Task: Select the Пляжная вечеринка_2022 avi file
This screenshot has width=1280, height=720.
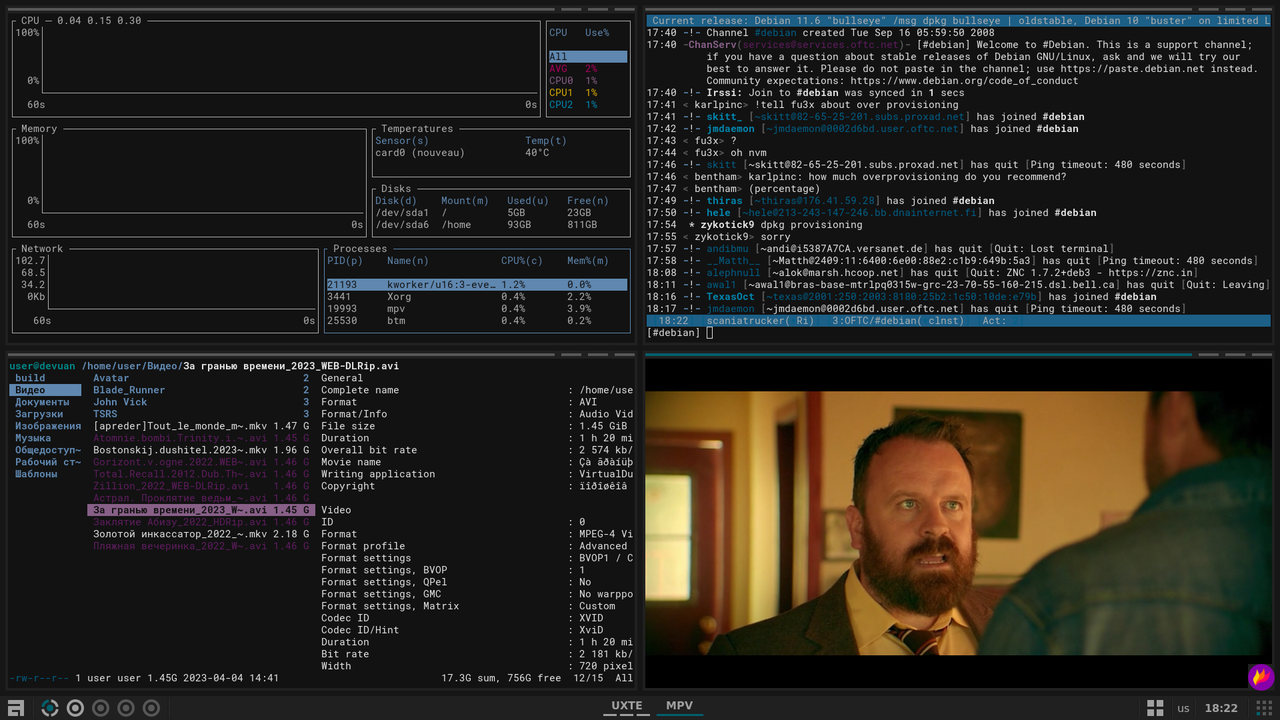Action: (201, 546)
